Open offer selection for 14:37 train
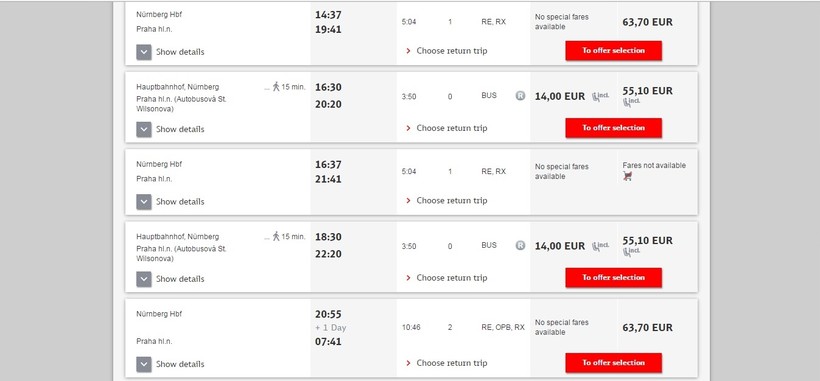This screenshot has width=820, height=381. 613,51
